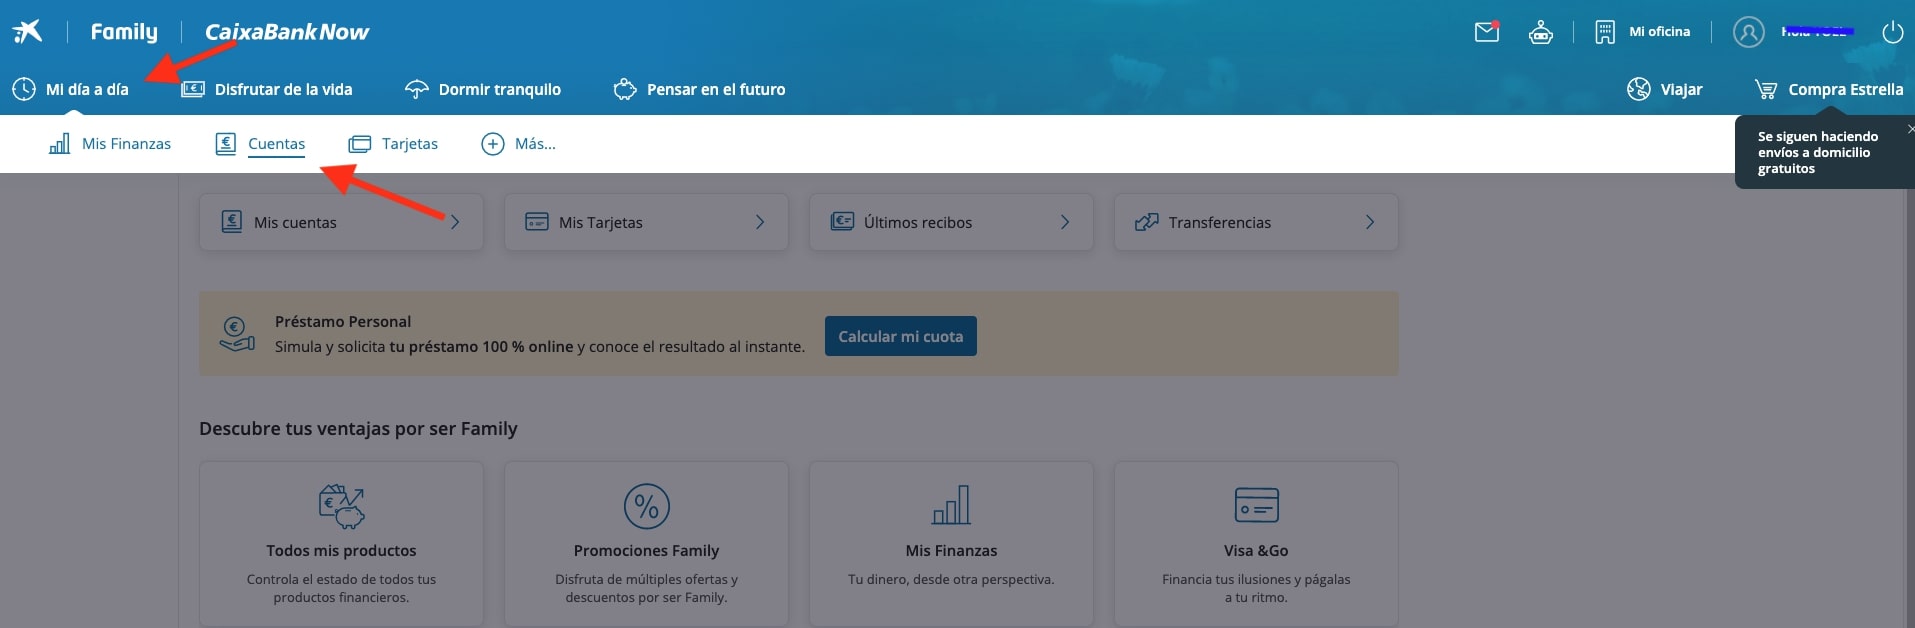This screenshot has width=1915, height=628.
Task: Click the plus circle icon beside Más
Action: coord(493,144)
